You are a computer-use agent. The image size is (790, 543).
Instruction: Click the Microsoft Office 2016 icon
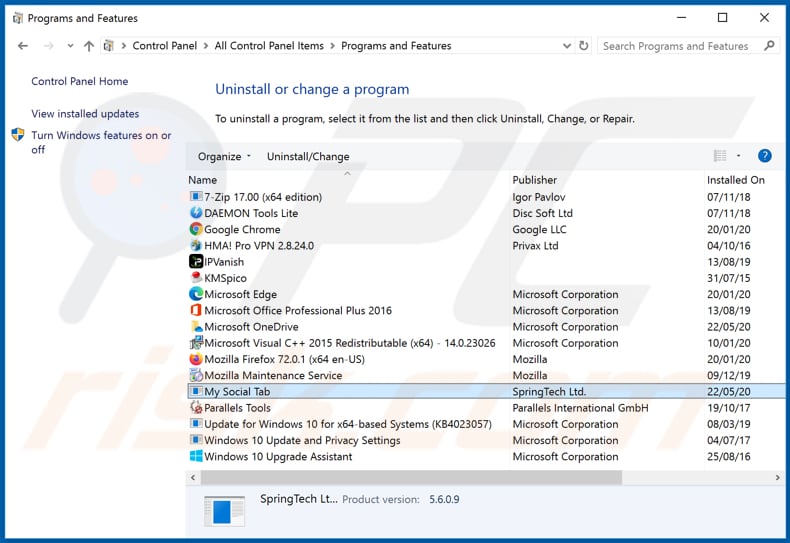coord(195,310)
